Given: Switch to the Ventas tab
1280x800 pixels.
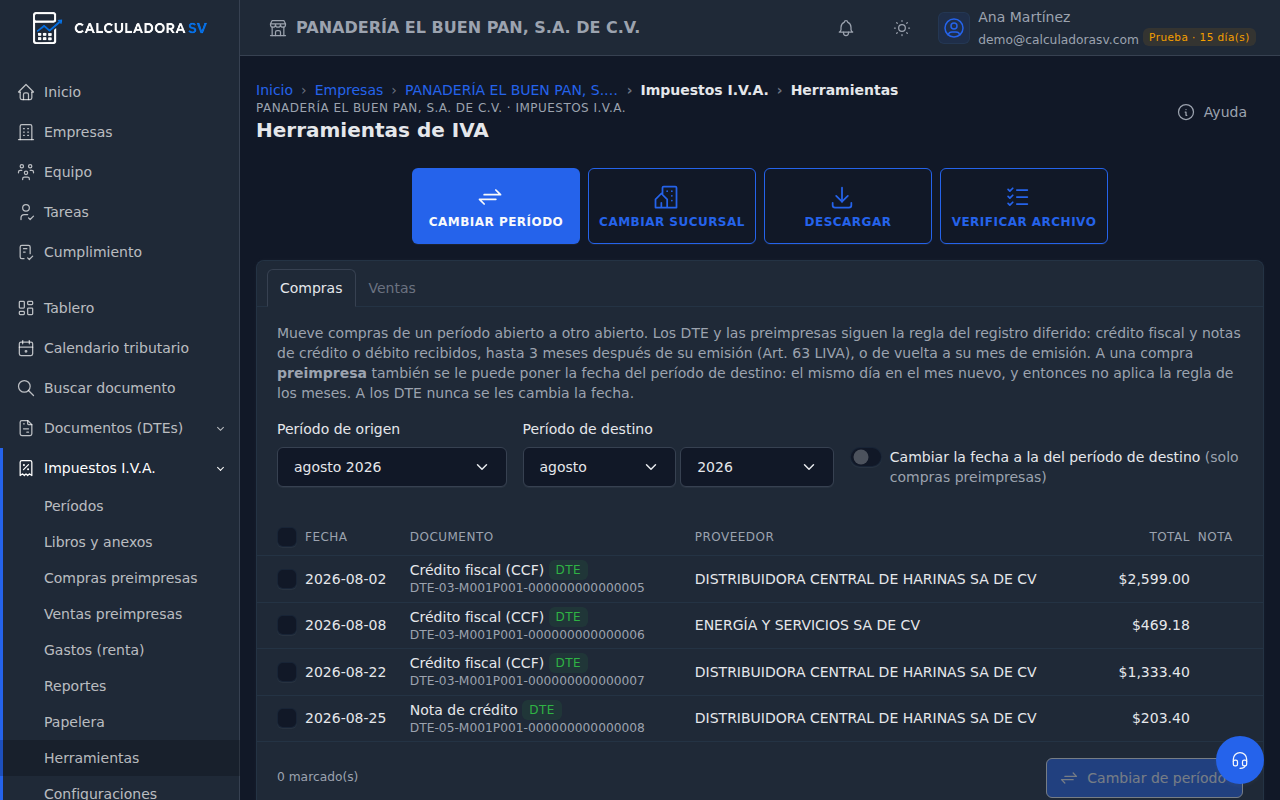Looking at the screenshot, I should coord(392,288).
